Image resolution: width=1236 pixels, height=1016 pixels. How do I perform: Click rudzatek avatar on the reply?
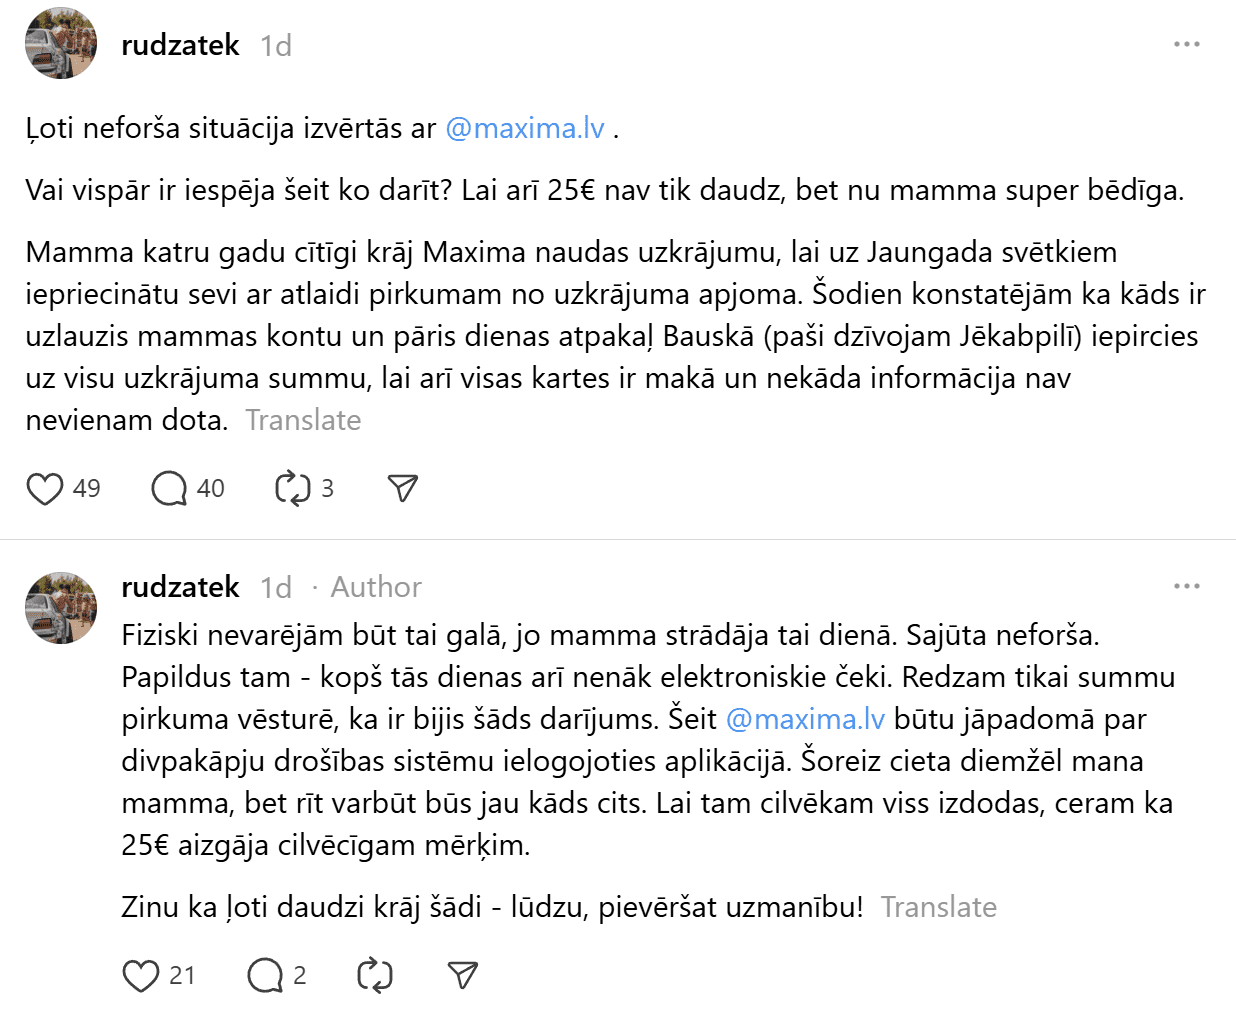pyautogui.click(x=61, y=608)
